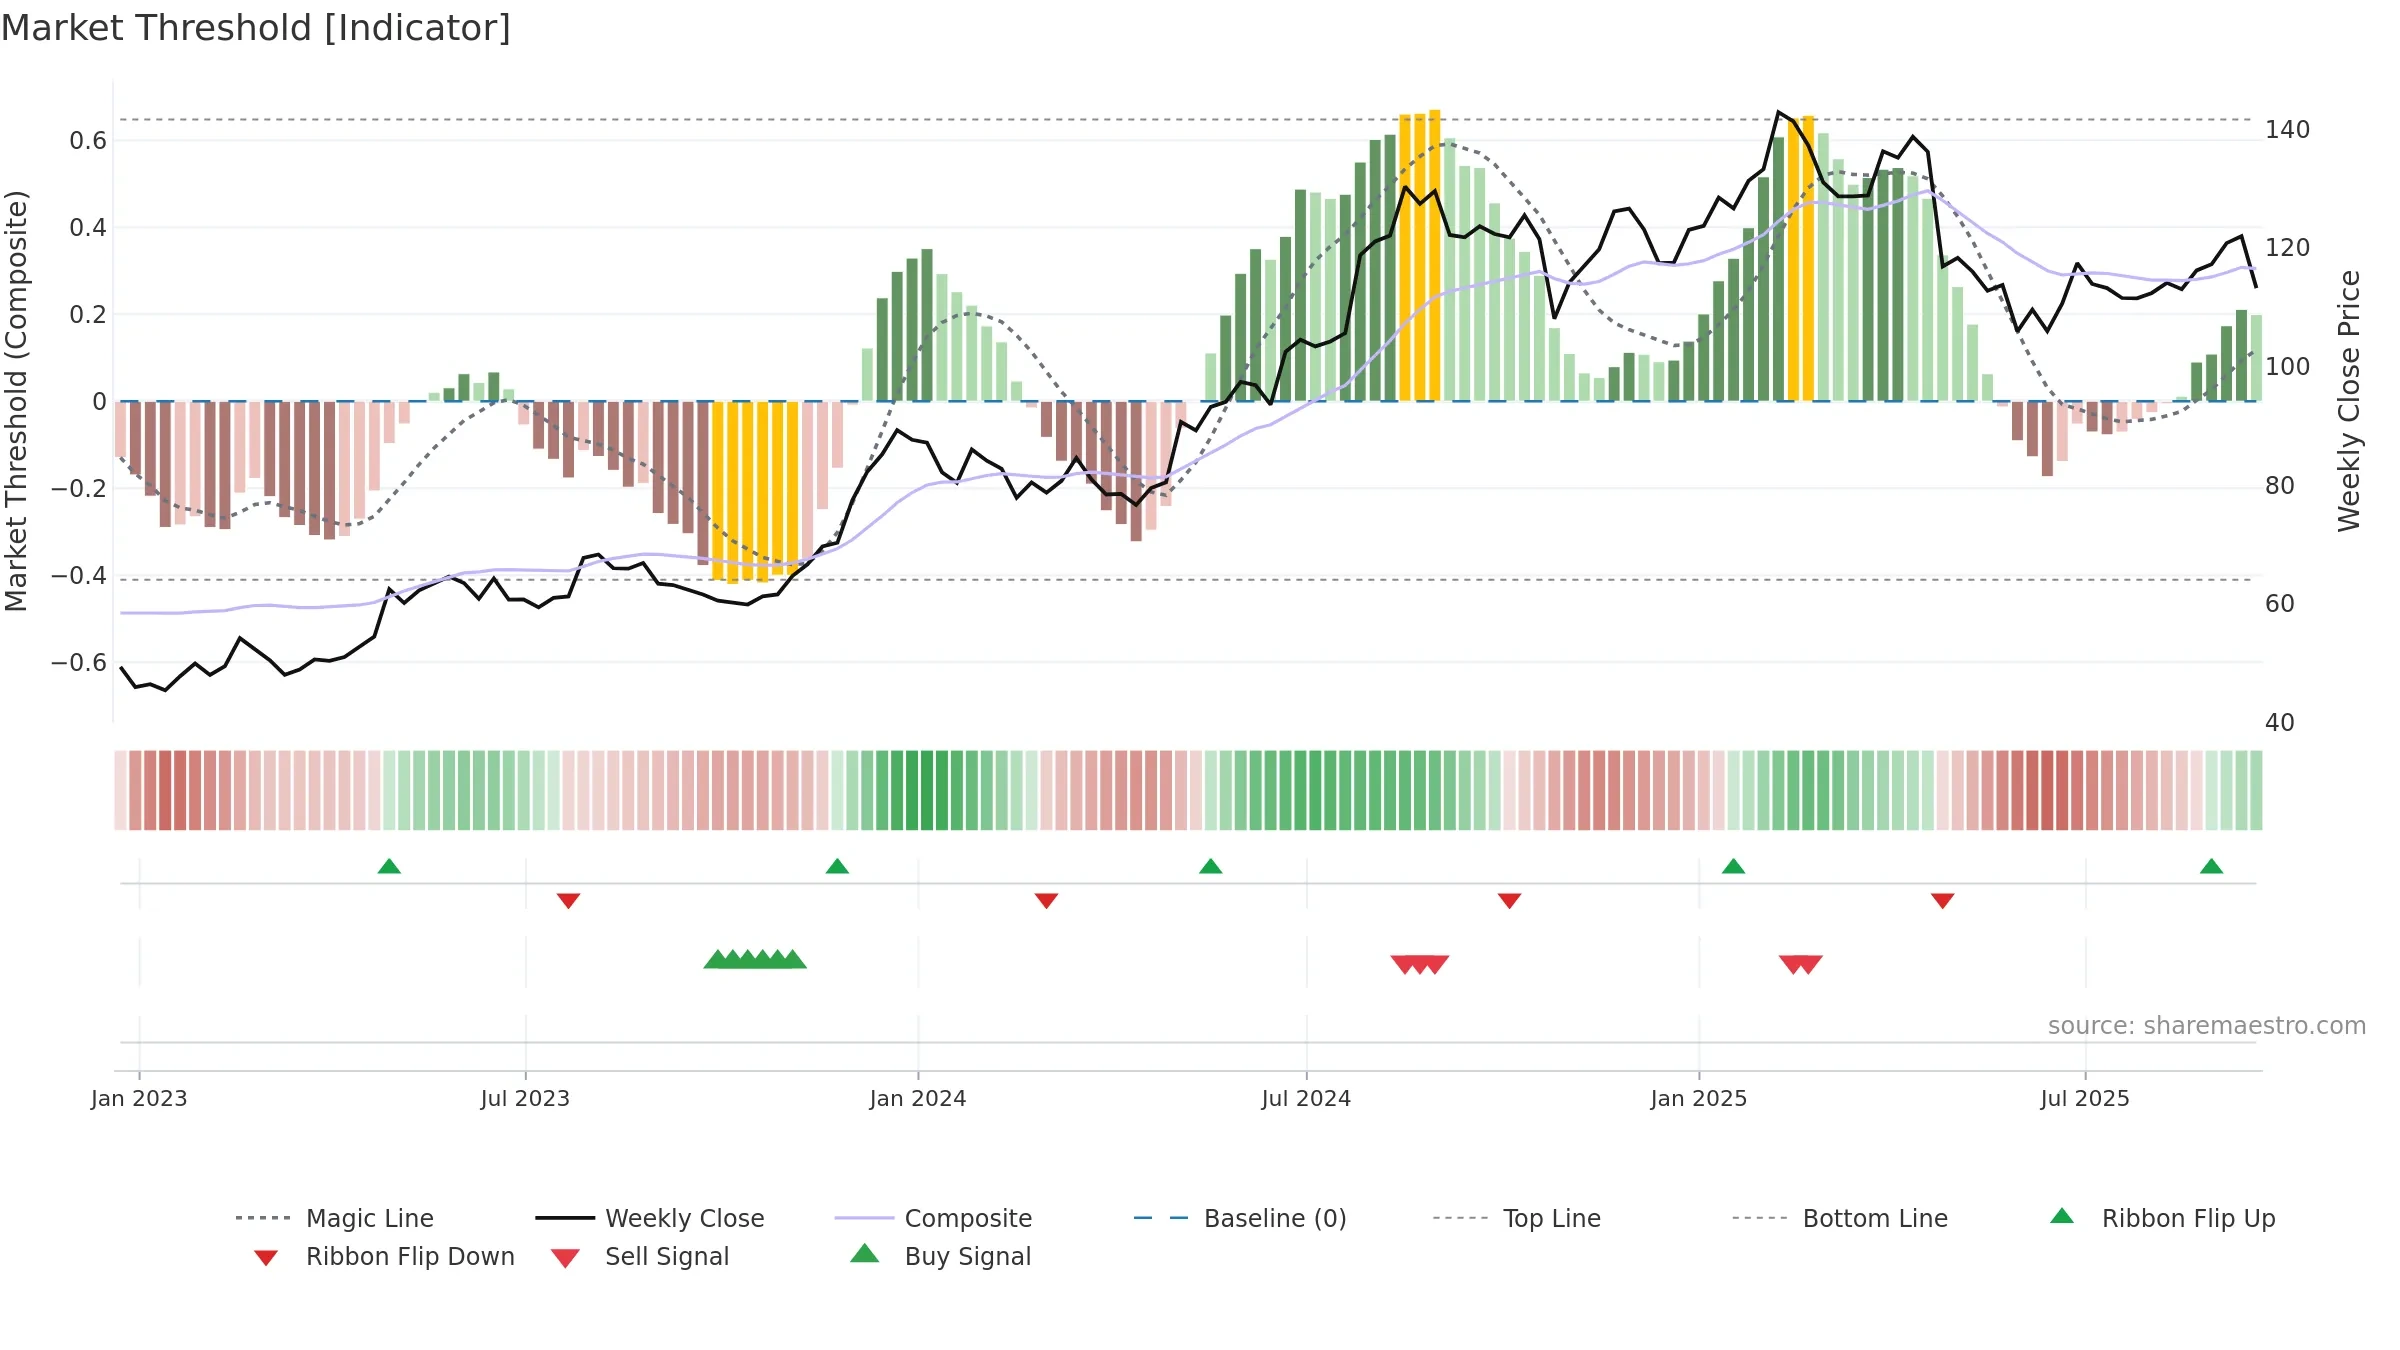Screen dimensions: 2400x1350
Task: Click the '40' right axis tick
Action: coord(2280,723)
